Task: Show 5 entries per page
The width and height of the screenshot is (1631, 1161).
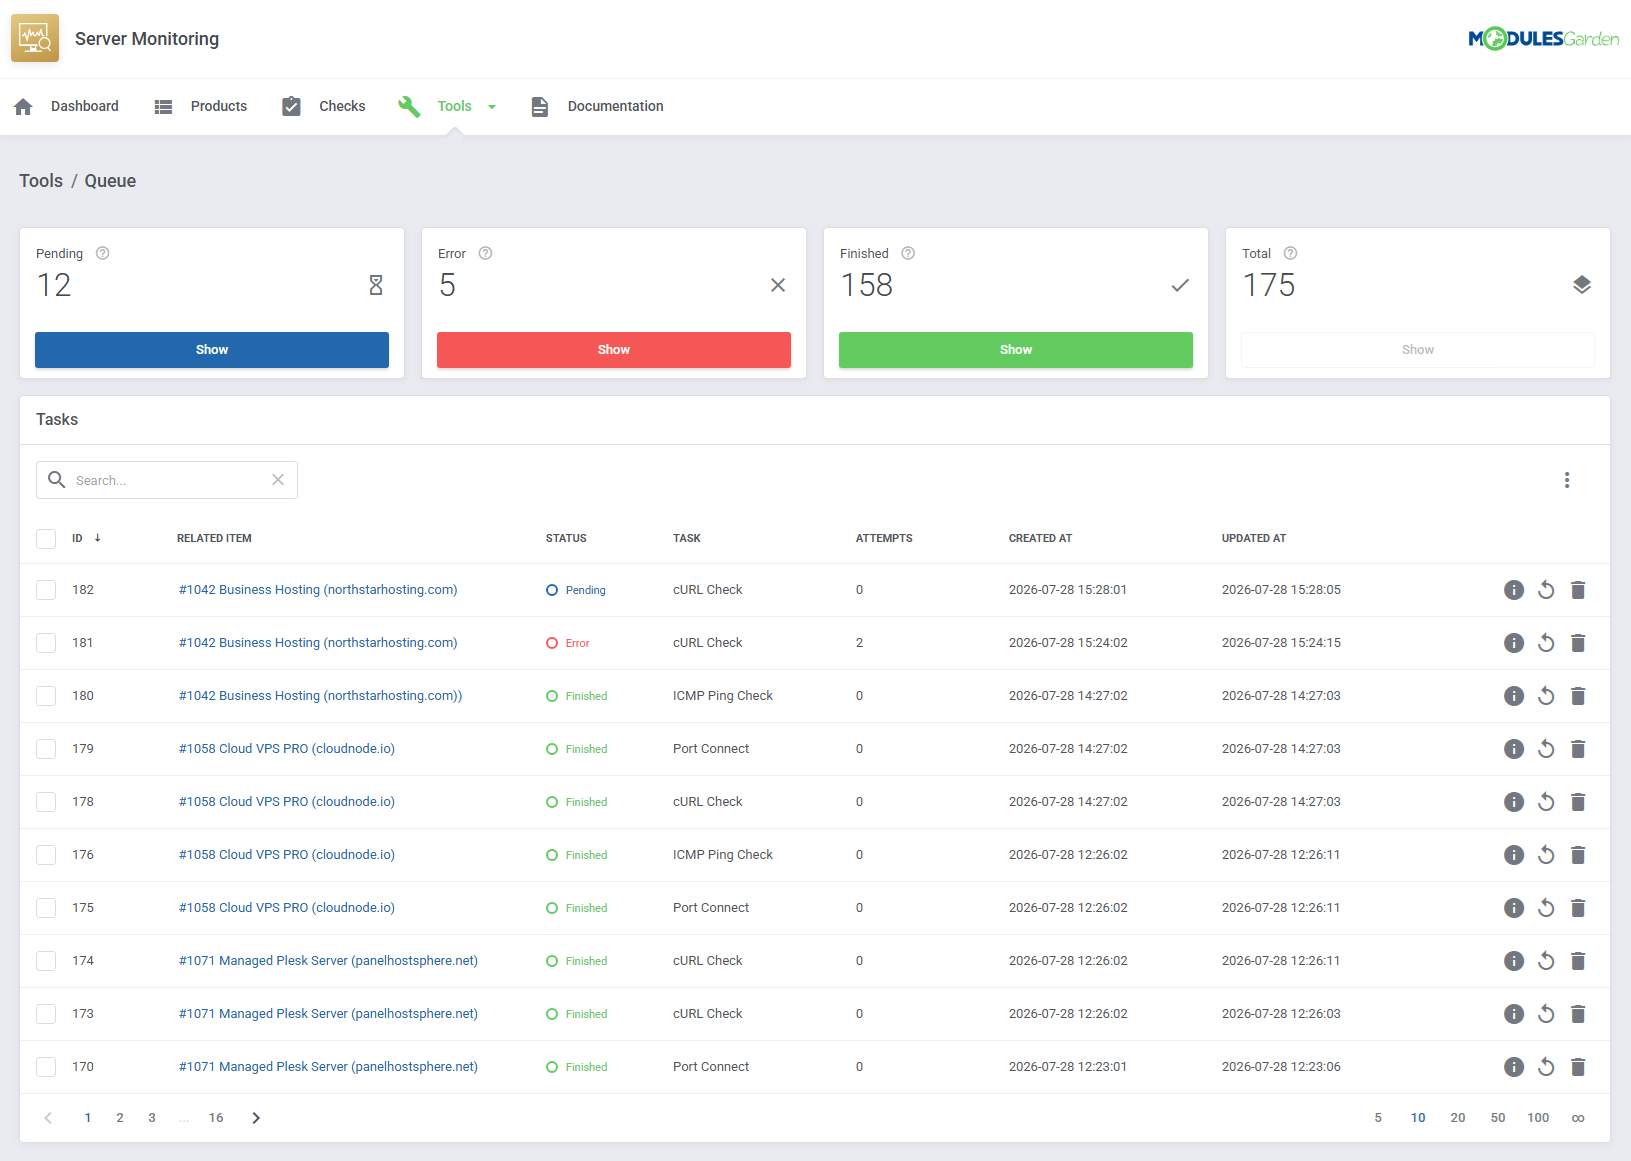Action: coord(1378,1118)
